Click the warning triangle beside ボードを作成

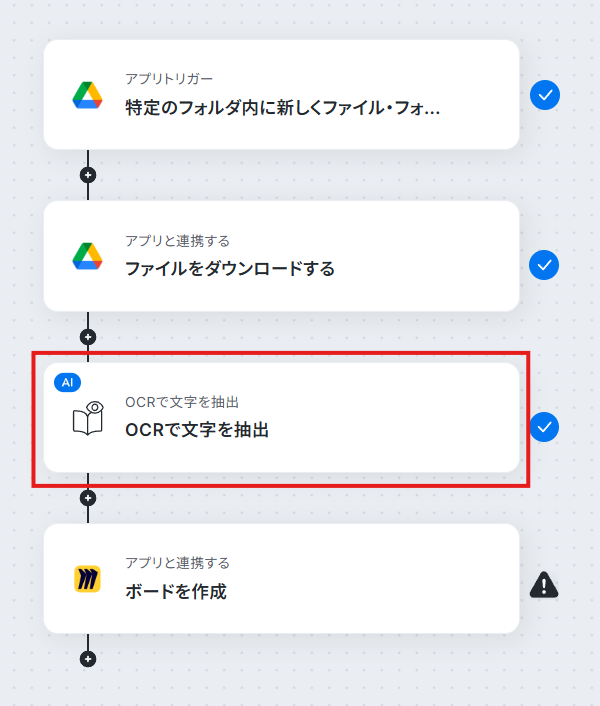click(x=544, y=584)
